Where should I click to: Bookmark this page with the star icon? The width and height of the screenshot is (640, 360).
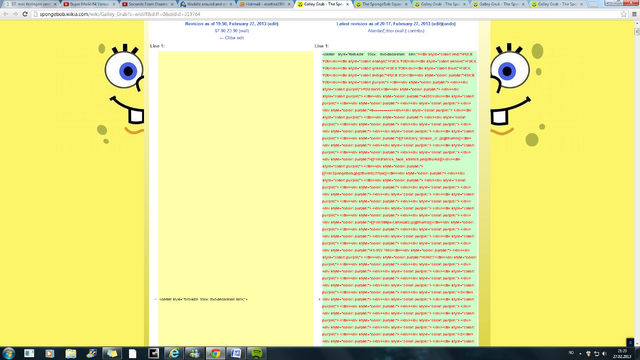tap(624, 14)
